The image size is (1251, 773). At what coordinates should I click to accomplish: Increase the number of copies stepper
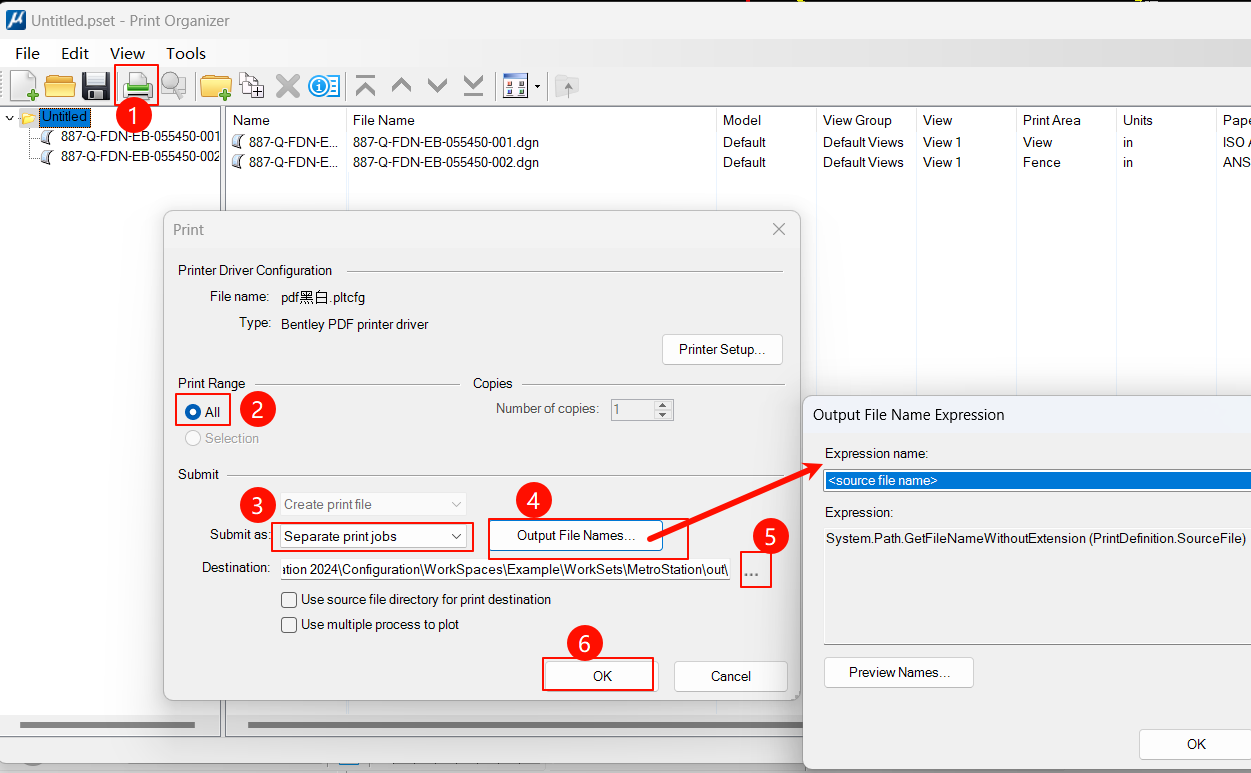[x=663, y=404]
